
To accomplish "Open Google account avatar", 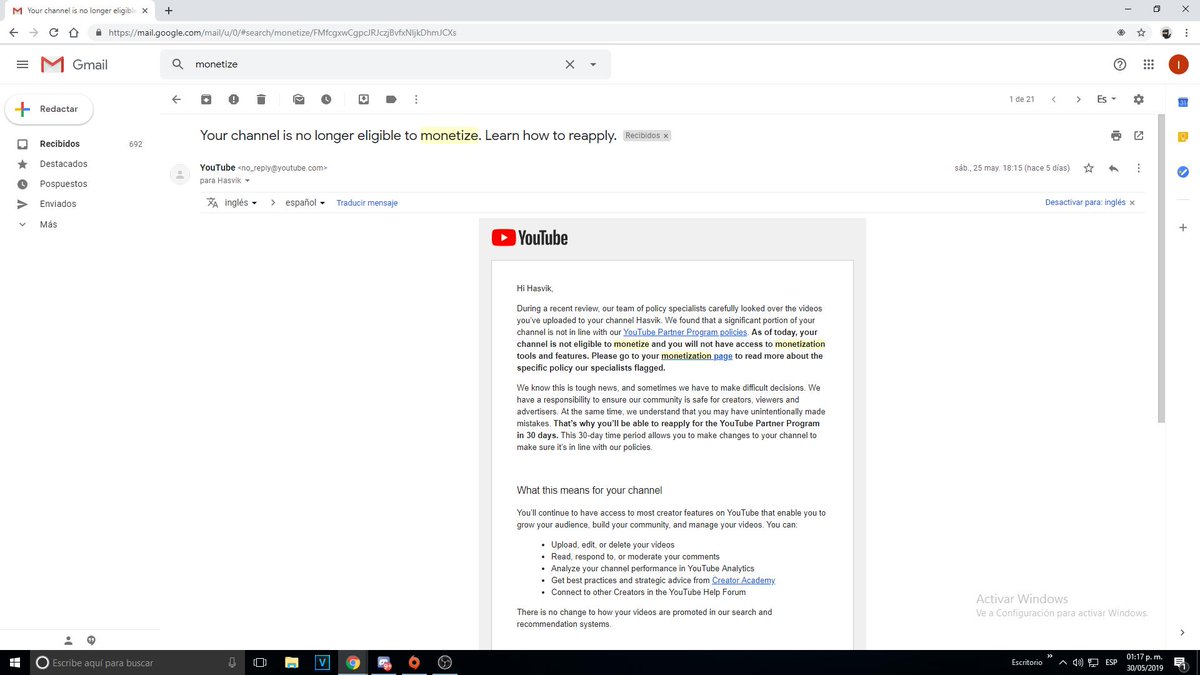I will [1178, 64].
